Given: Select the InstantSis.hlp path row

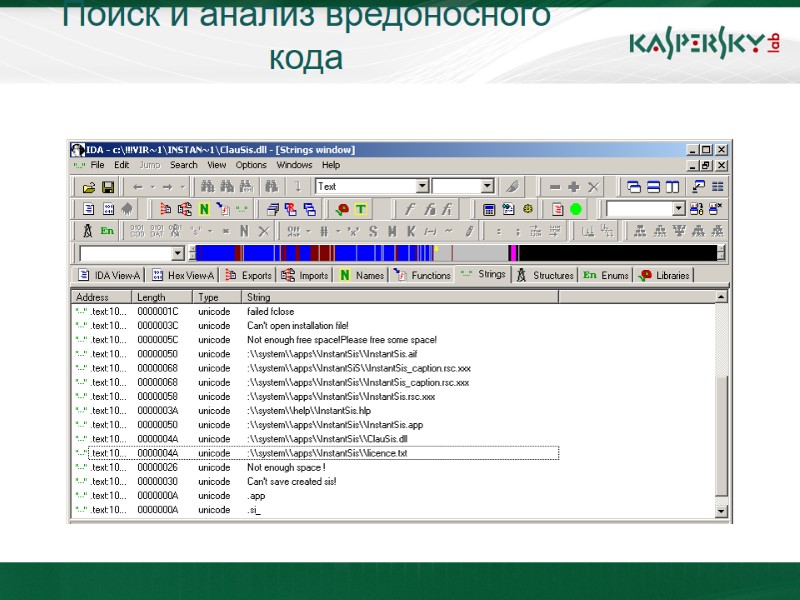Looking at the screenshot, I should click(316, 411).
